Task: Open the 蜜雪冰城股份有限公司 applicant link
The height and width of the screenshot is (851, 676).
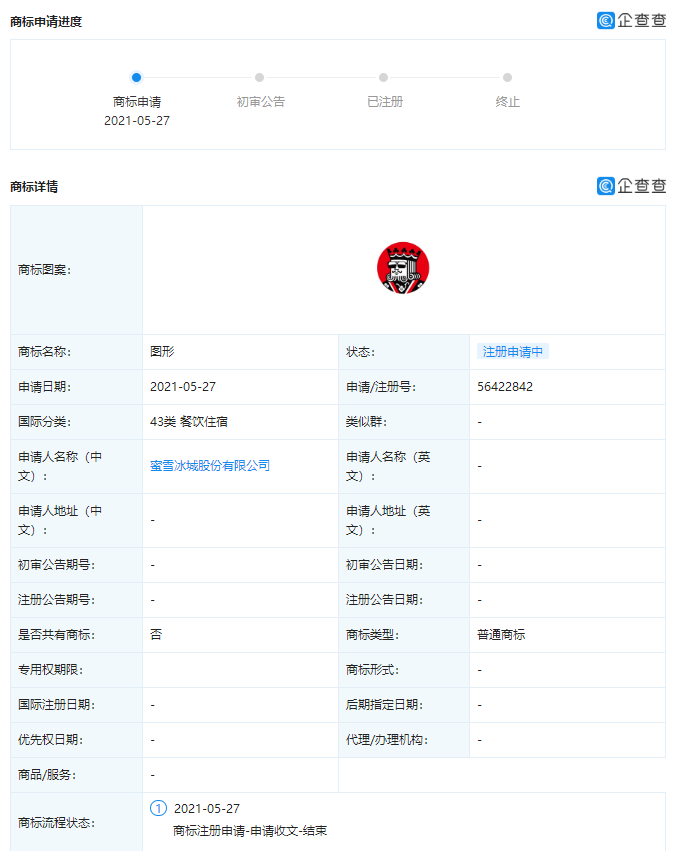Action: point(210,466)
